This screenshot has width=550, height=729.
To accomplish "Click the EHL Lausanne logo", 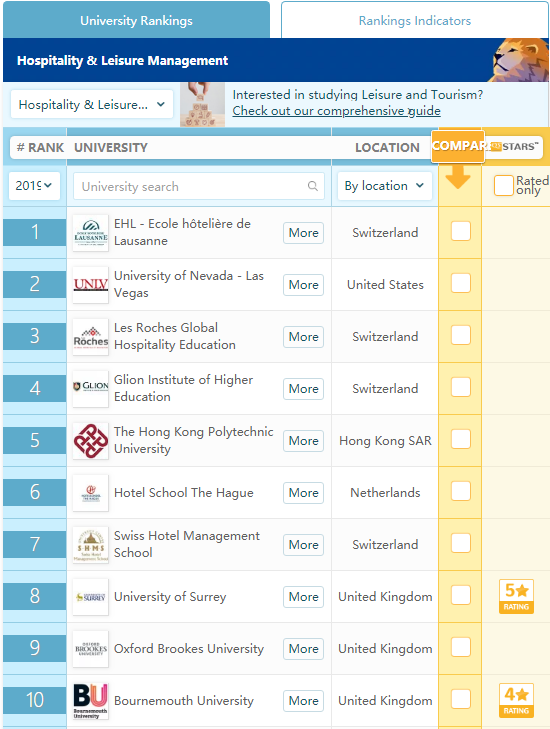I will (91, 232).
